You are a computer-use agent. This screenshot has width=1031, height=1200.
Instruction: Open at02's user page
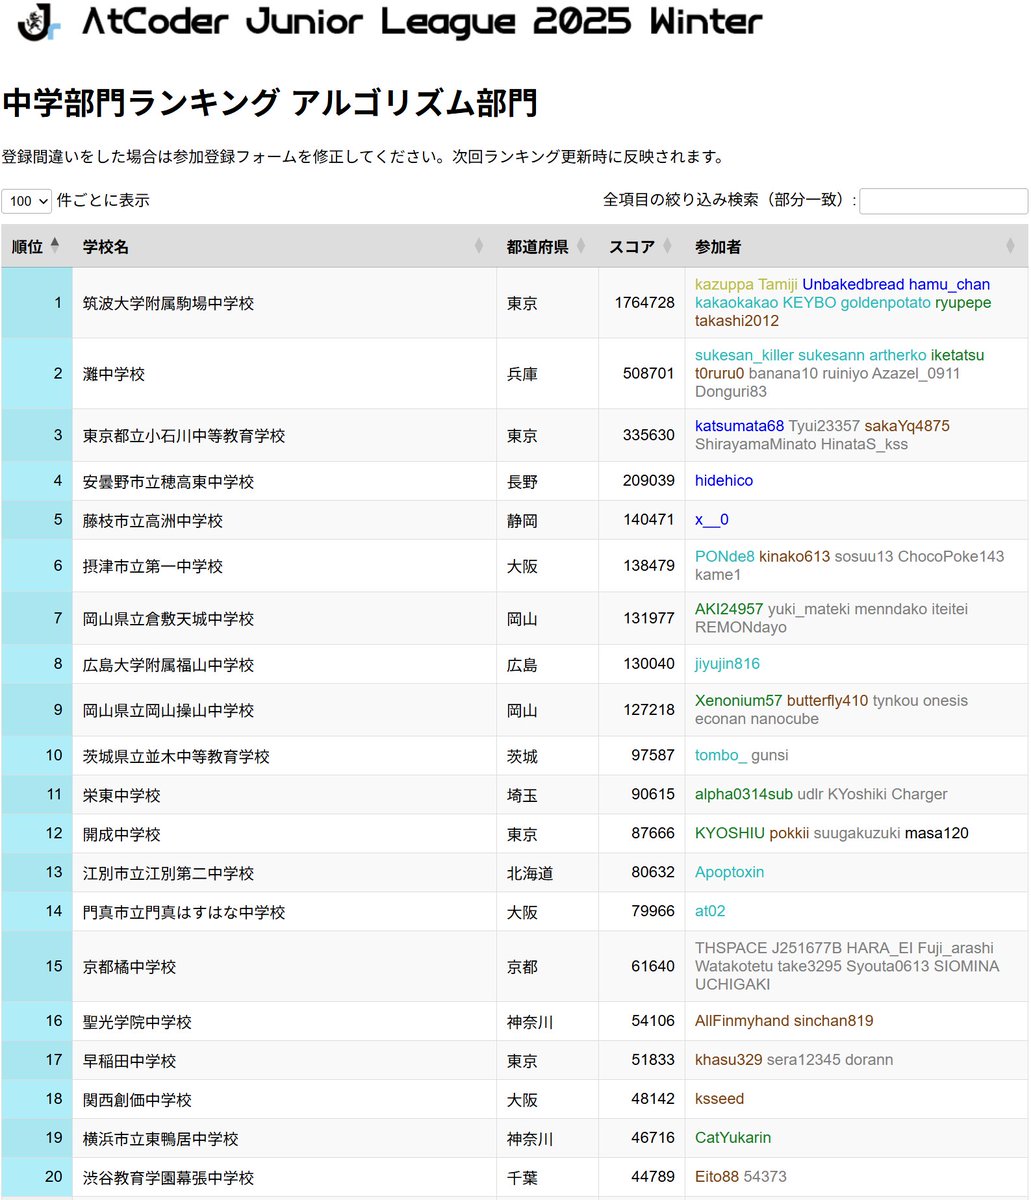pos(707,911)
